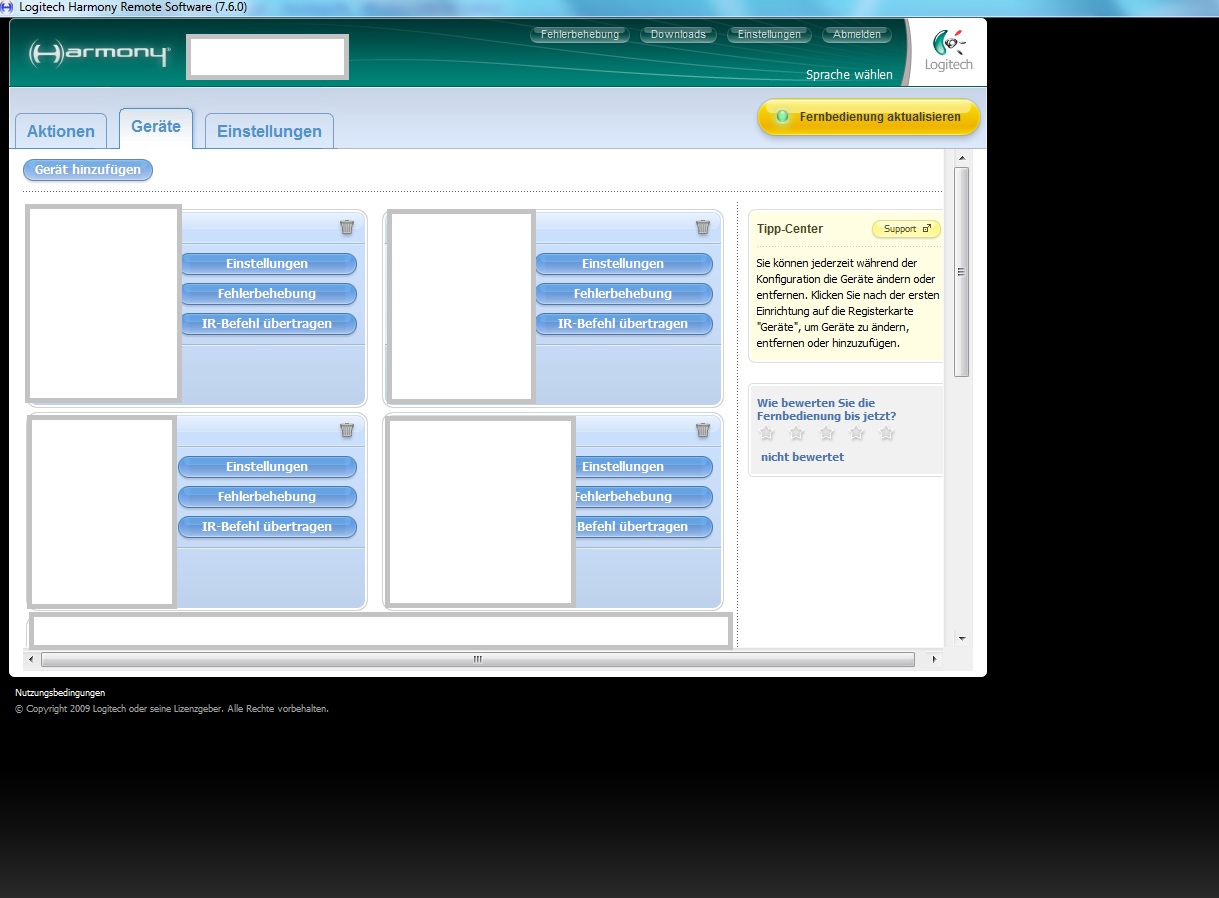Screen dimensions: 1219x898
Task: Click Abmelden to log out
Action: tap(857, 34)
